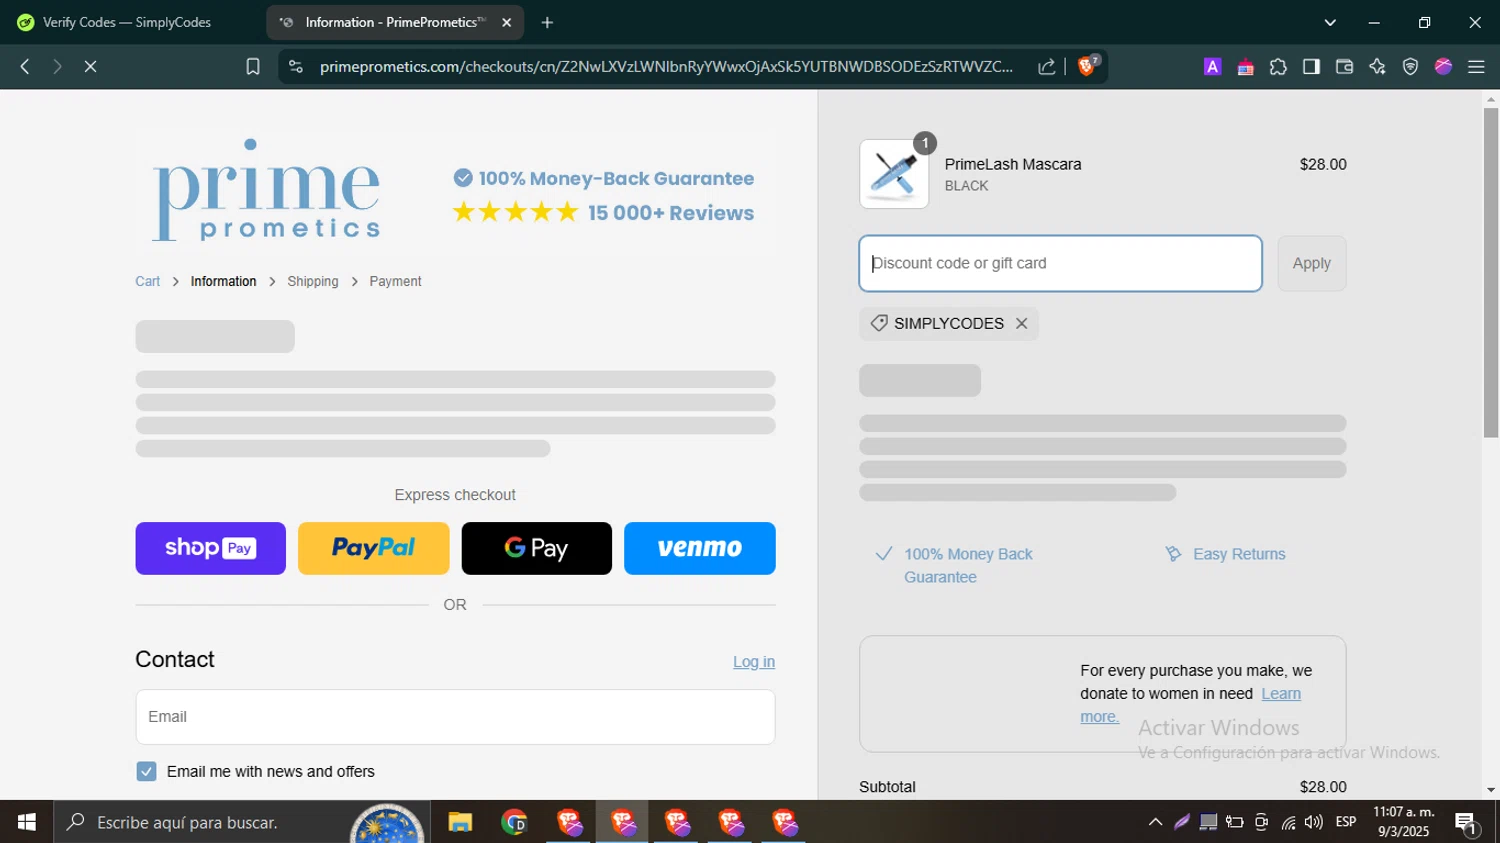The image size is (1500, 843).
Task: Click the Windows taskbar search box
Action: click(x=242, y=822)
